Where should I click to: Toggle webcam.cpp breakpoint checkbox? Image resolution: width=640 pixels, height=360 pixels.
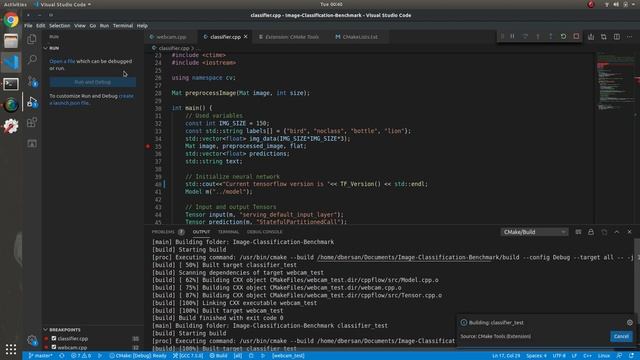point(54,347)
